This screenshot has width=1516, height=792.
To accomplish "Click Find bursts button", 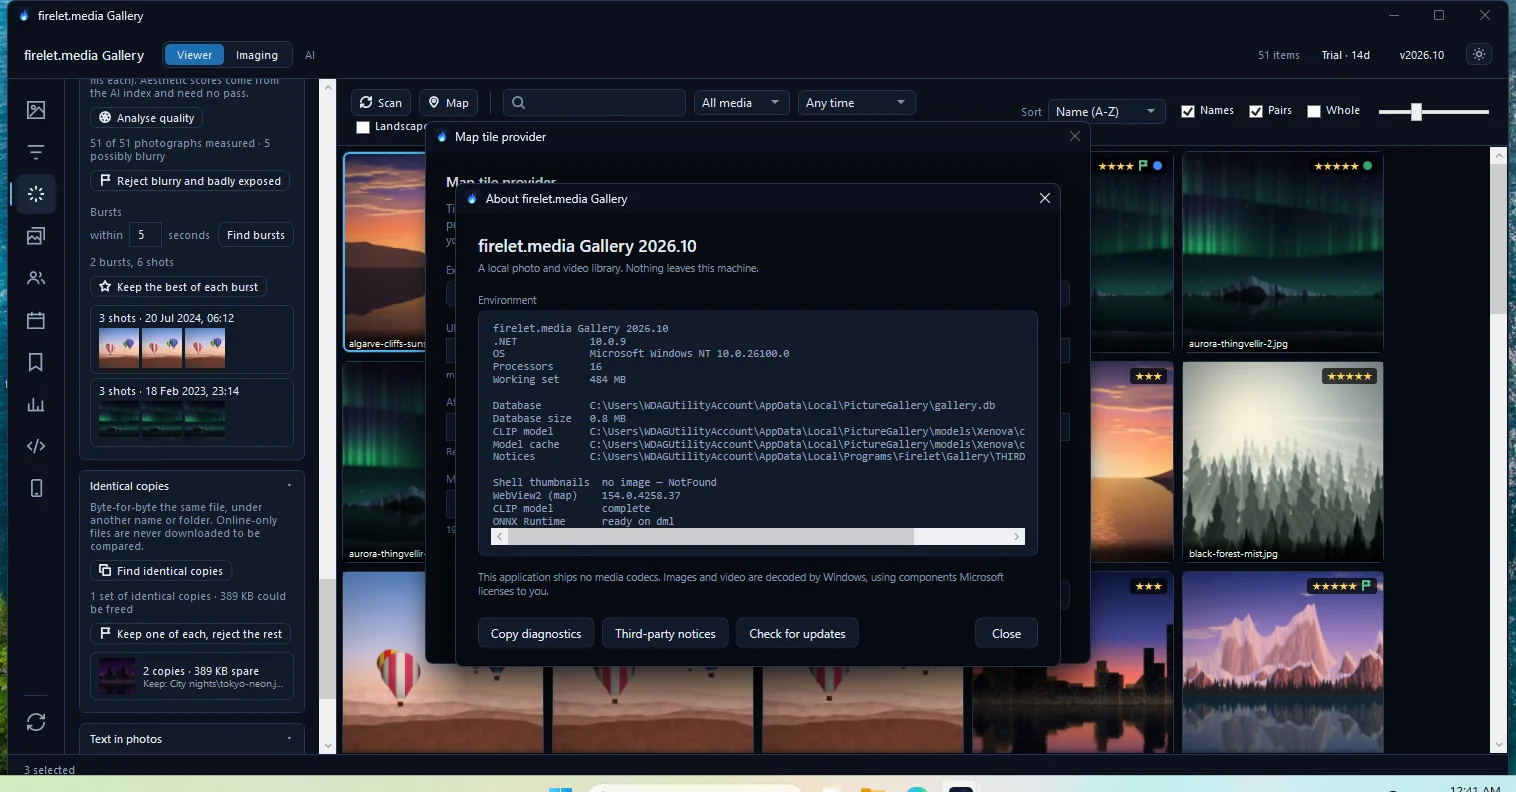I will [256, 235].
